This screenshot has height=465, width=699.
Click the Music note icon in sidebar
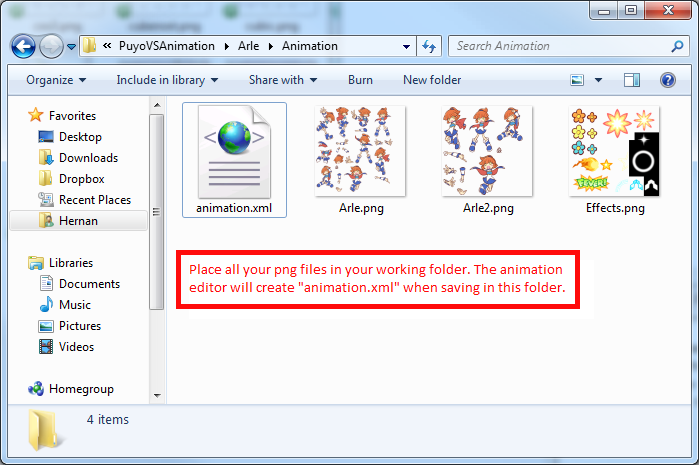[x=46, y=305]
